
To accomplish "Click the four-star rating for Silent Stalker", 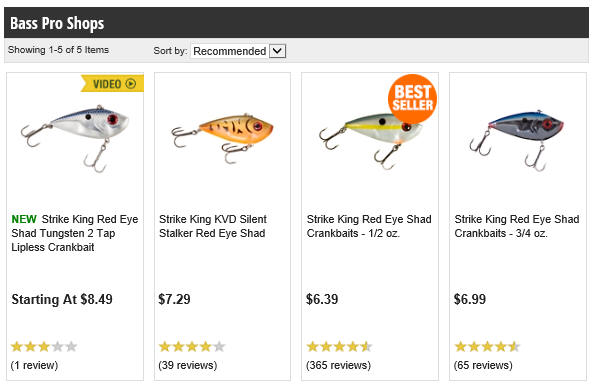I will [192, 347].
